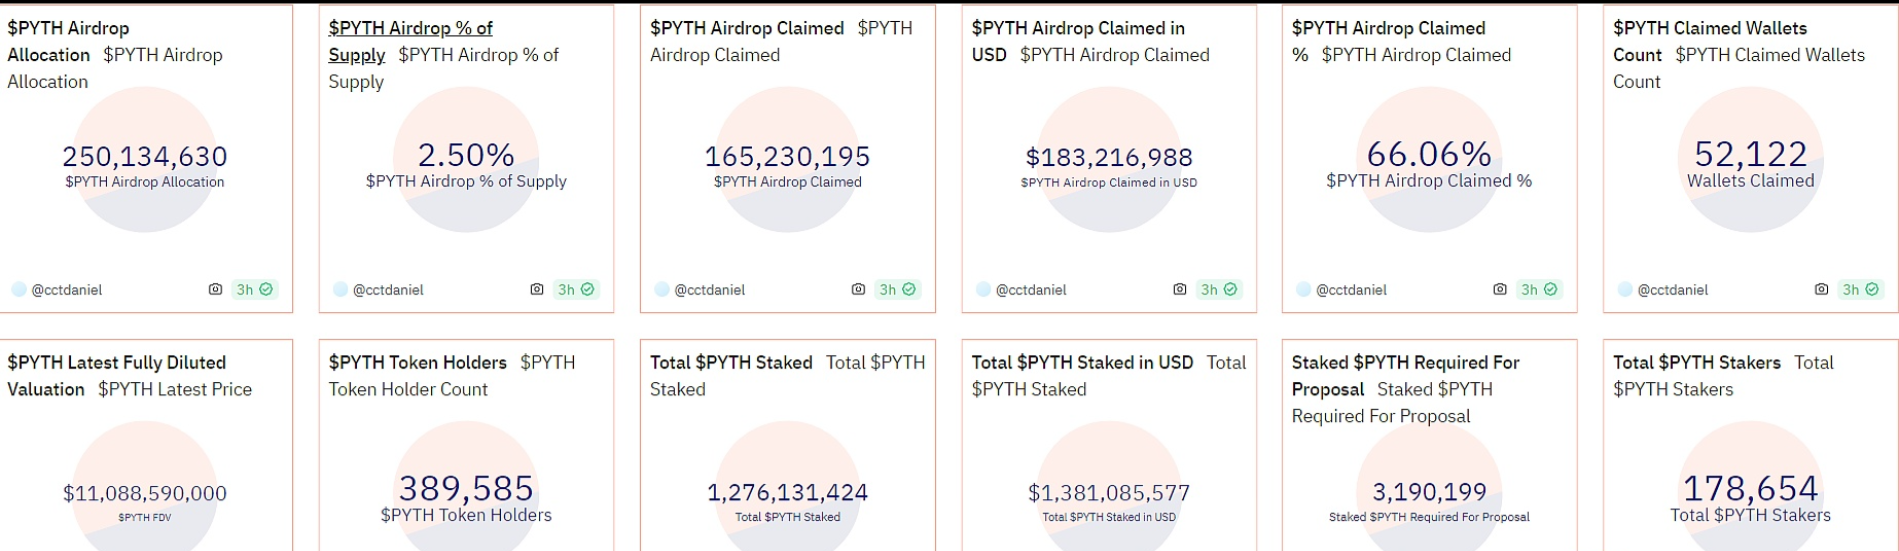Open $PYTH Latest Fully Diluted Valuation title
The width and height of the screenshot is (1899, 551).
tap(116, 363)
